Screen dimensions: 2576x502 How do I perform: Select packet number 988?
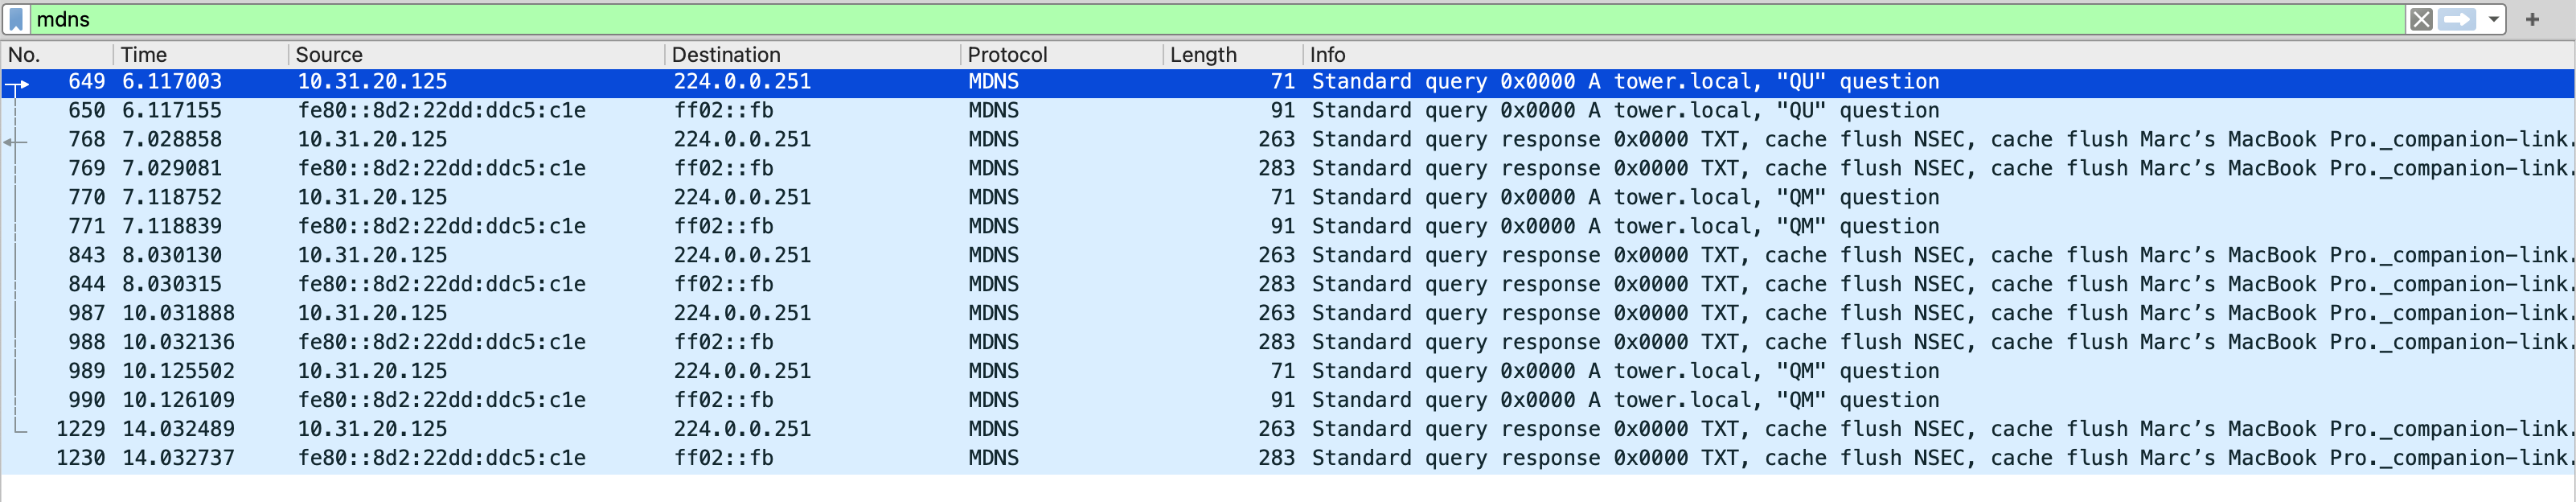tap(1288, 343)
